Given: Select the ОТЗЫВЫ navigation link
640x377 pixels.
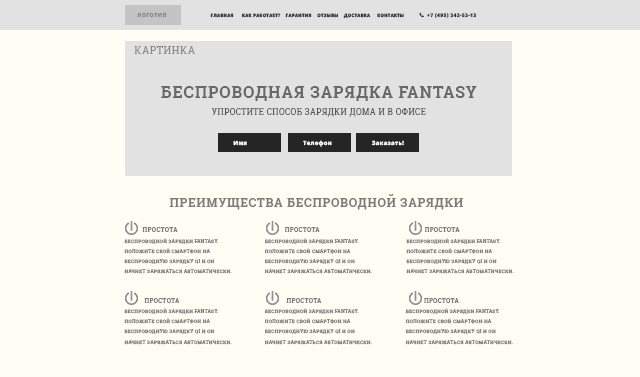Looking at the screenshot, I should point(327,16).
